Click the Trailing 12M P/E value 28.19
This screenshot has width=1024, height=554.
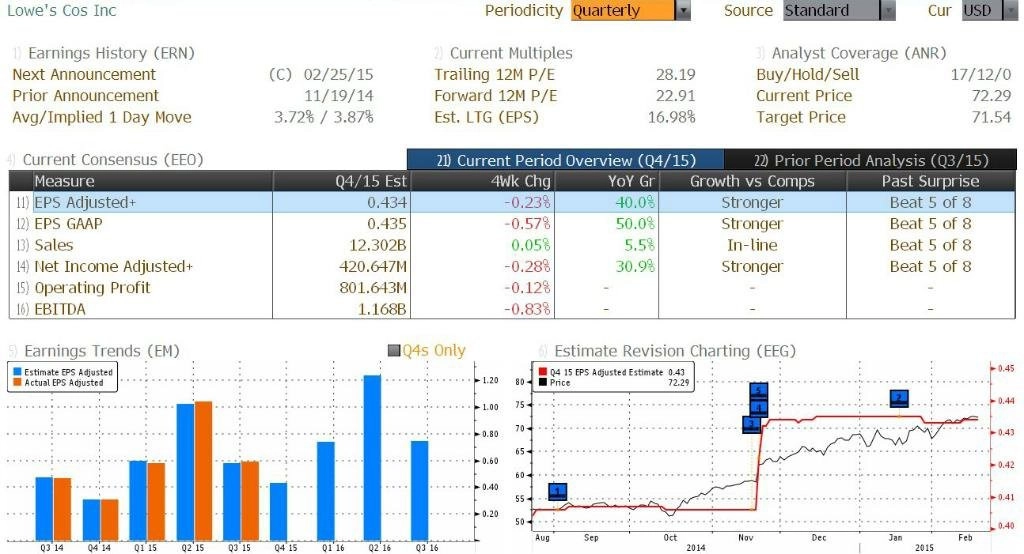click(x=676, y=74)
